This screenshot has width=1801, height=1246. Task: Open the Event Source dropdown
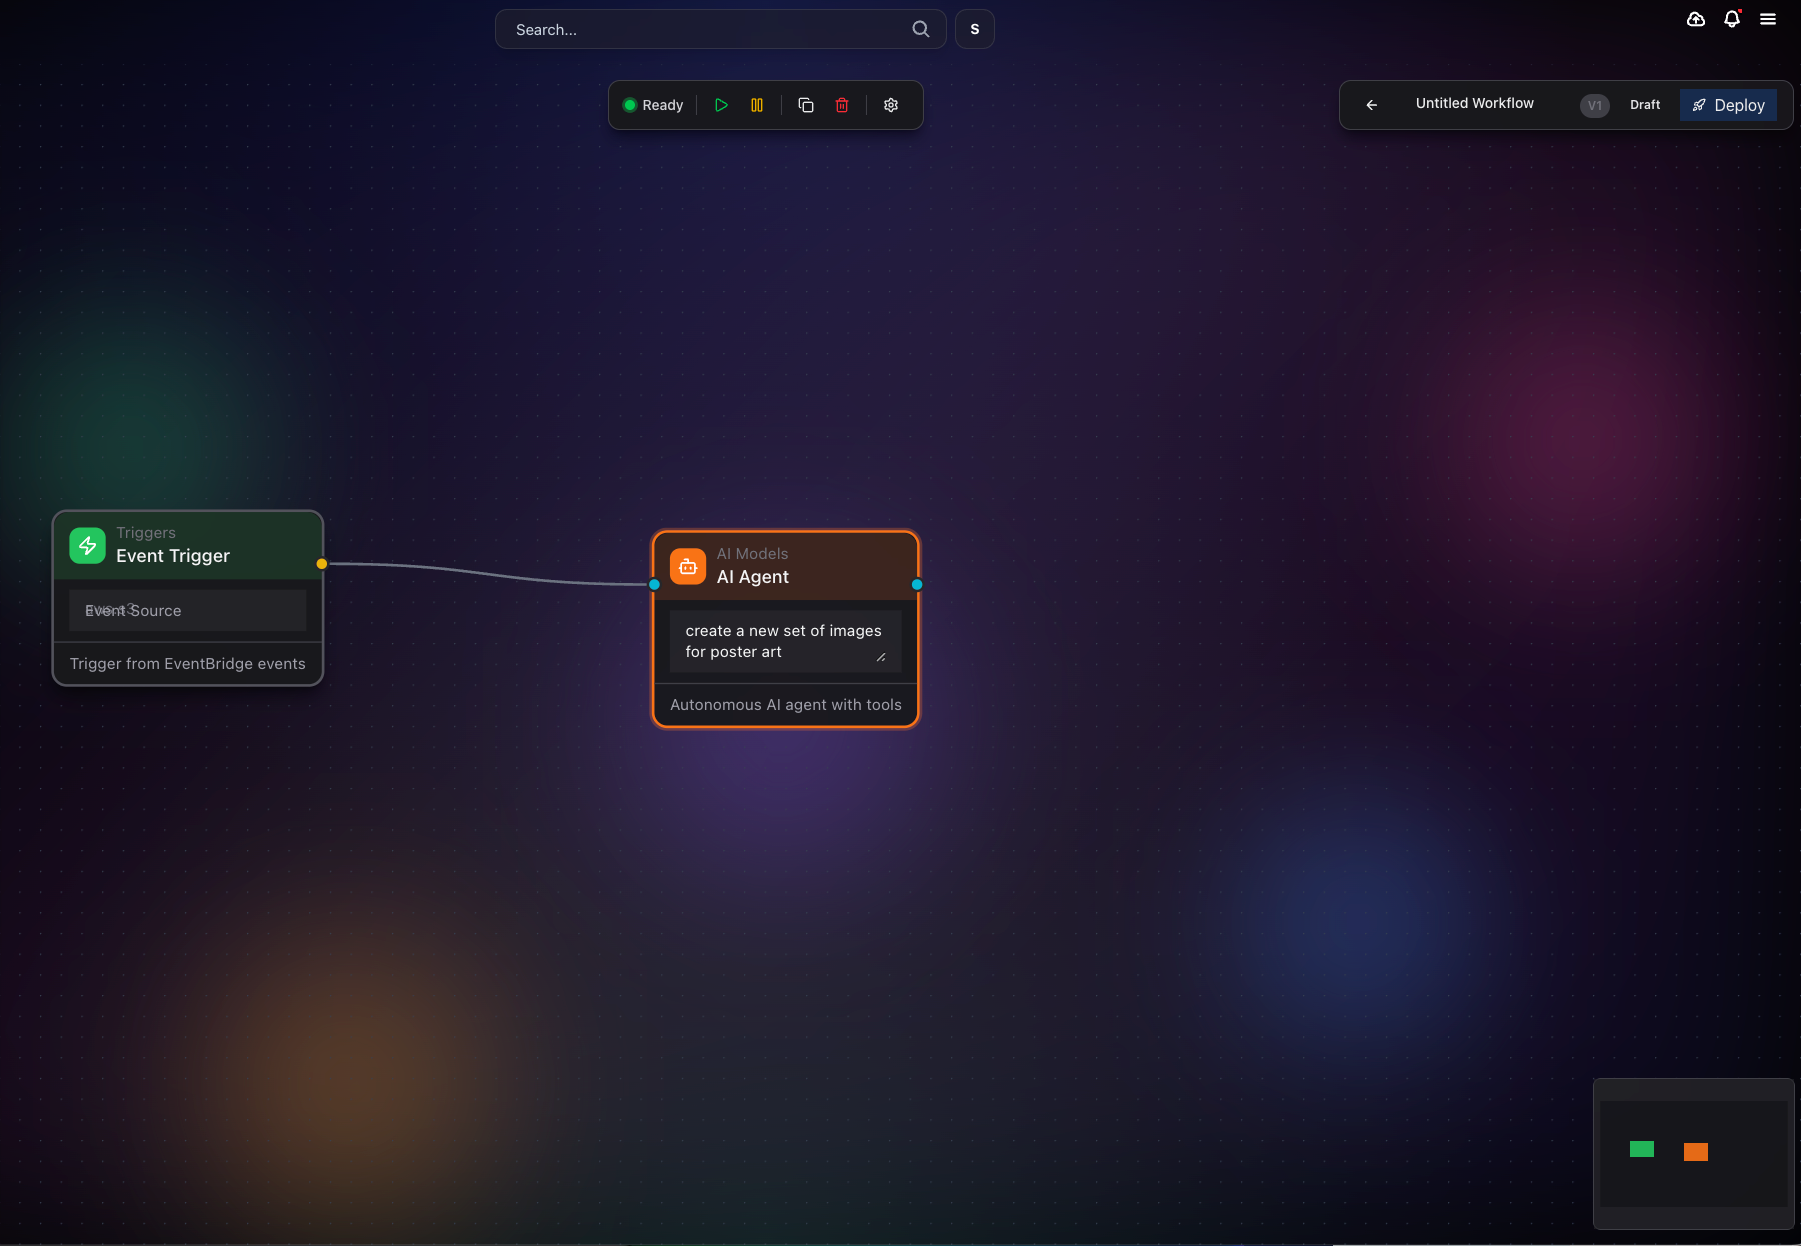tap(187, 610)
